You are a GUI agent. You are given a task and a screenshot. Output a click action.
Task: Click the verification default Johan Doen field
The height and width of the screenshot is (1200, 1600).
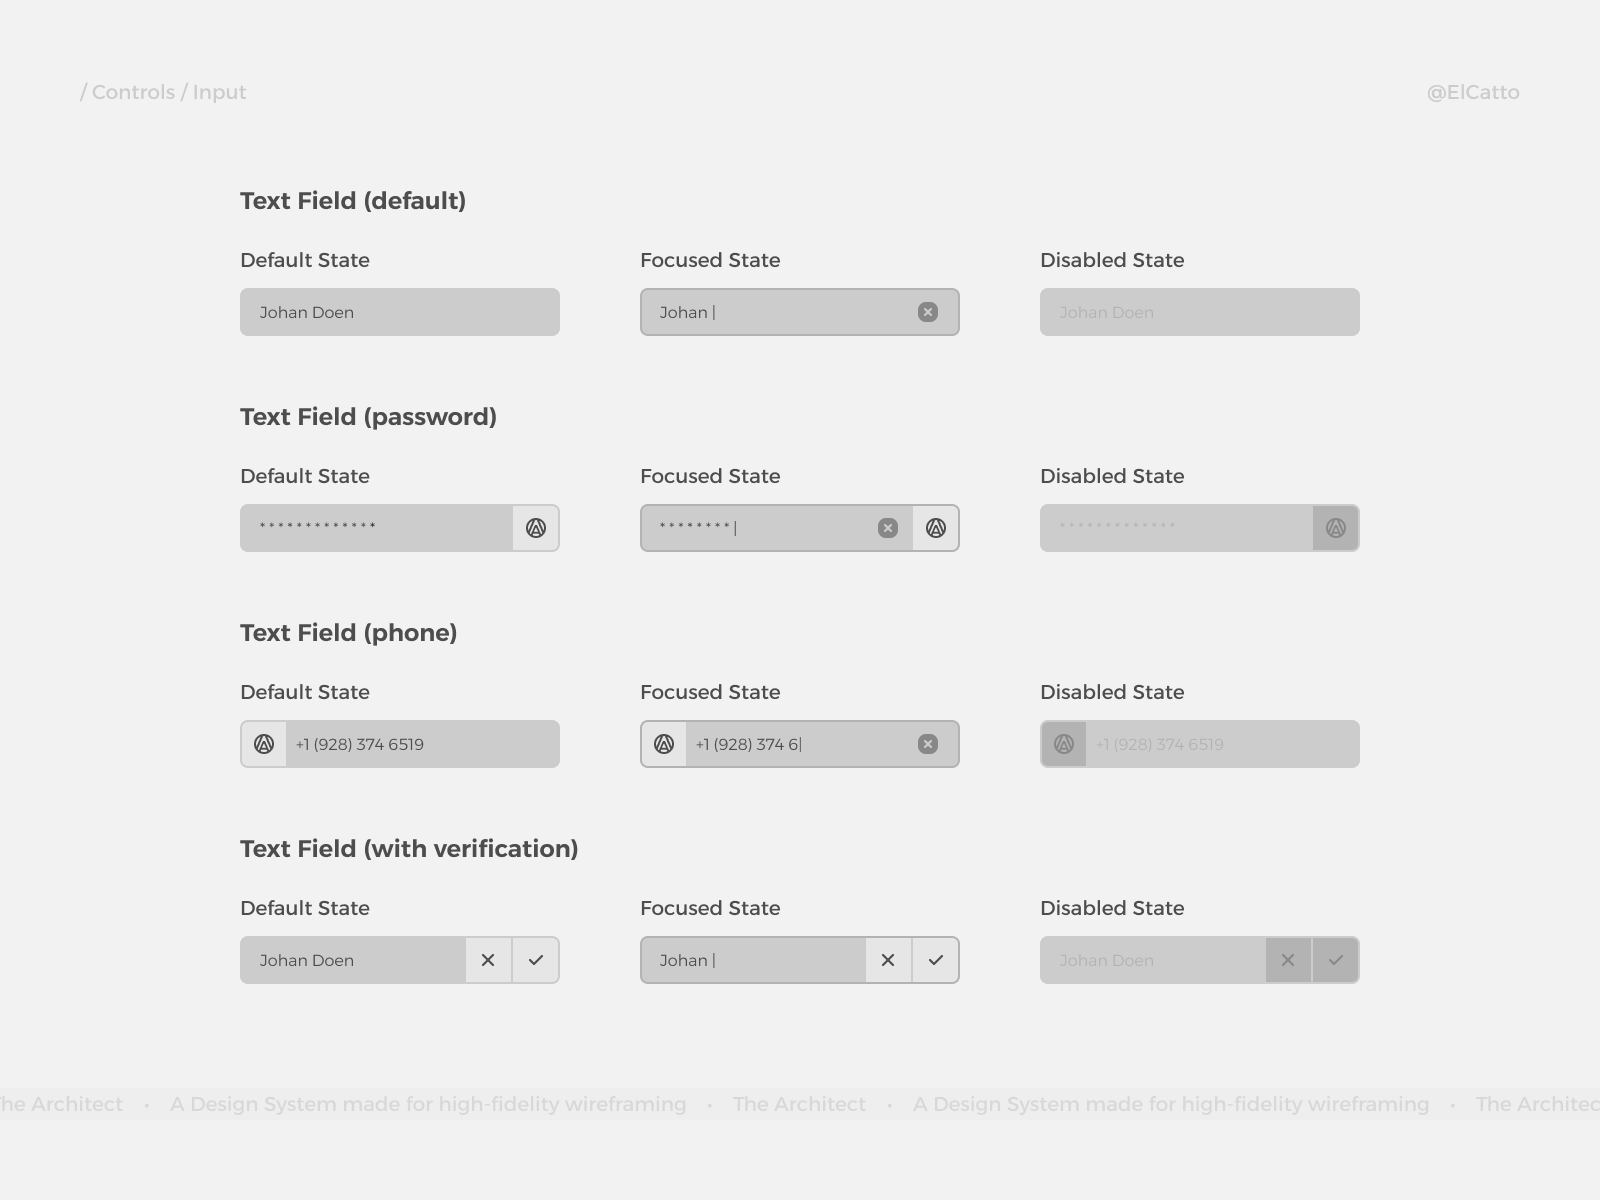click(352, 960)
